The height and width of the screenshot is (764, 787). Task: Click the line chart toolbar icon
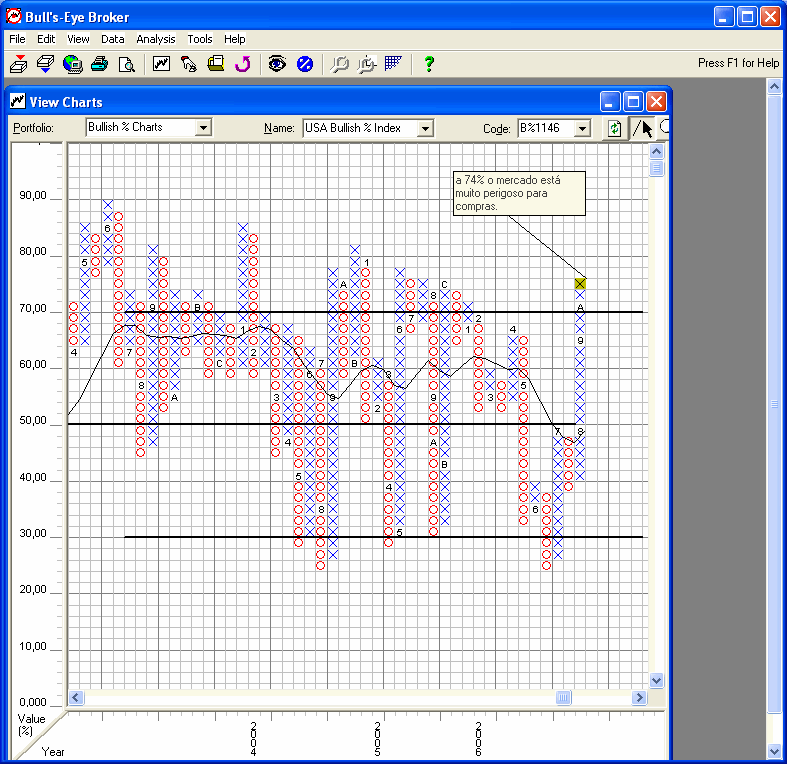[162, 64]
